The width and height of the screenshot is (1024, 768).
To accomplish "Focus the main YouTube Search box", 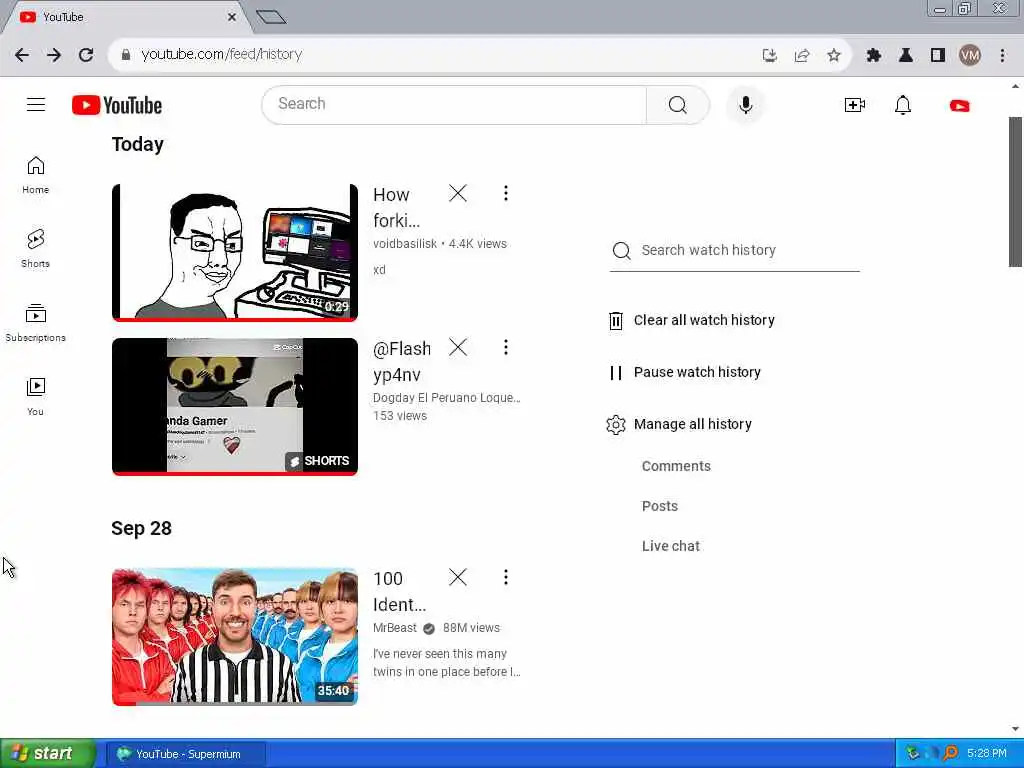I will tap(454, 104).
